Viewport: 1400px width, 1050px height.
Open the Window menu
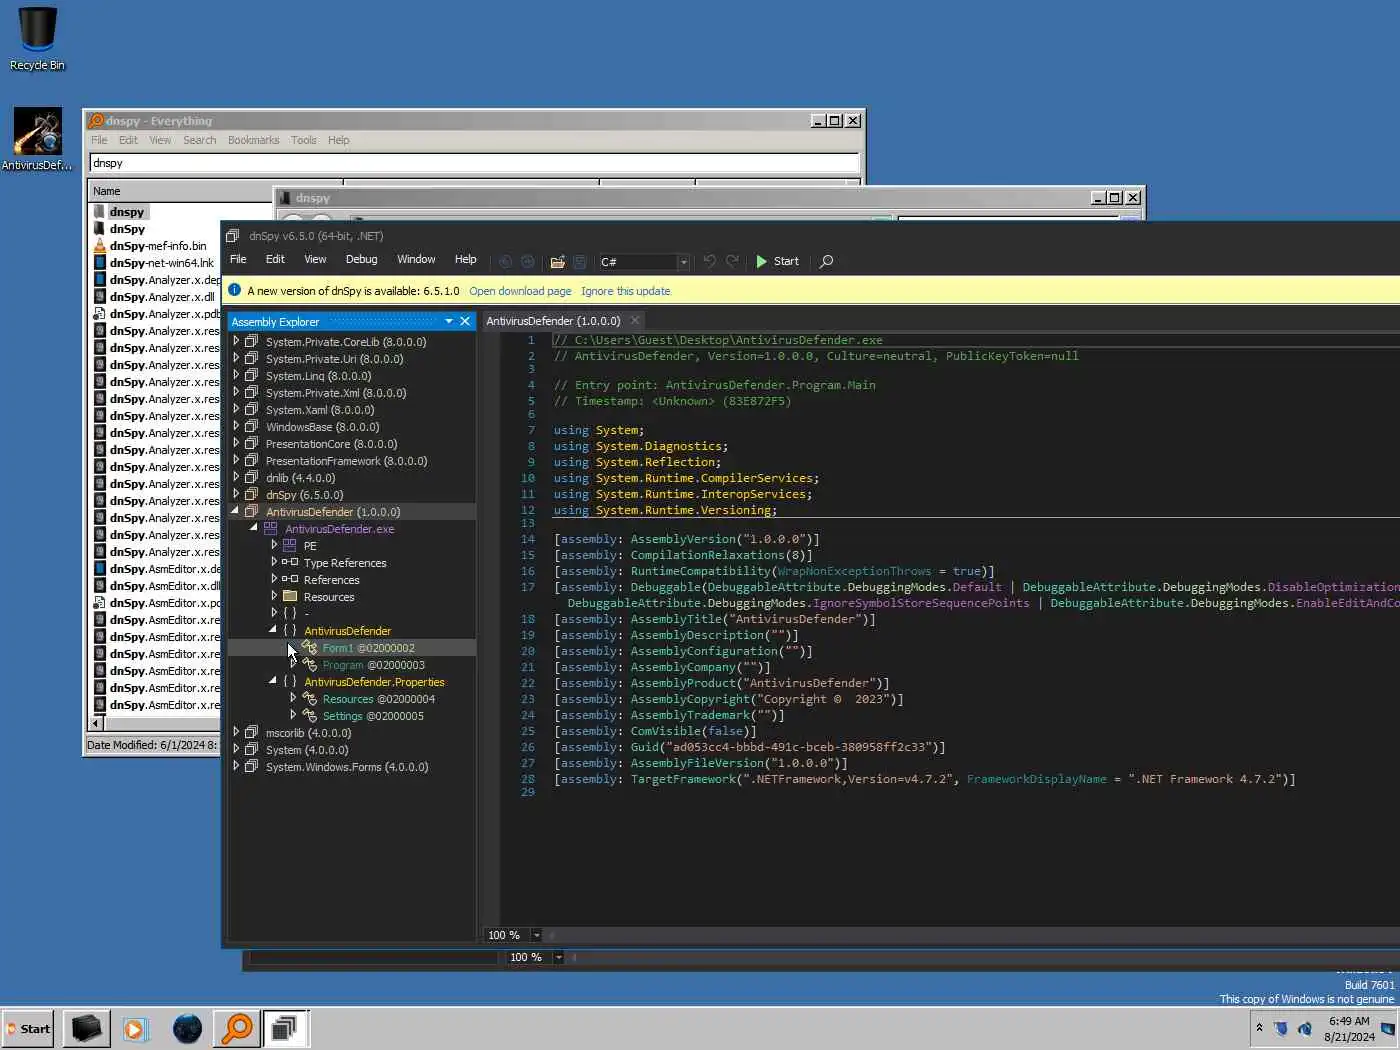[416, 259]
